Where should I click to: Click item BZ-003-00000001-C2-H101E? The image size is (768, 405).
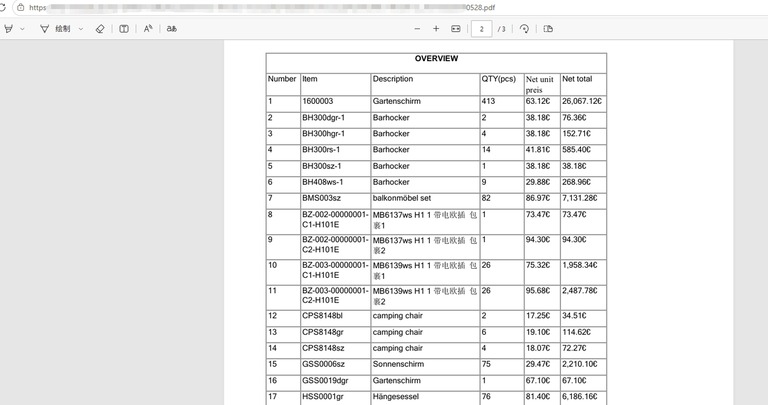(335, 295)
